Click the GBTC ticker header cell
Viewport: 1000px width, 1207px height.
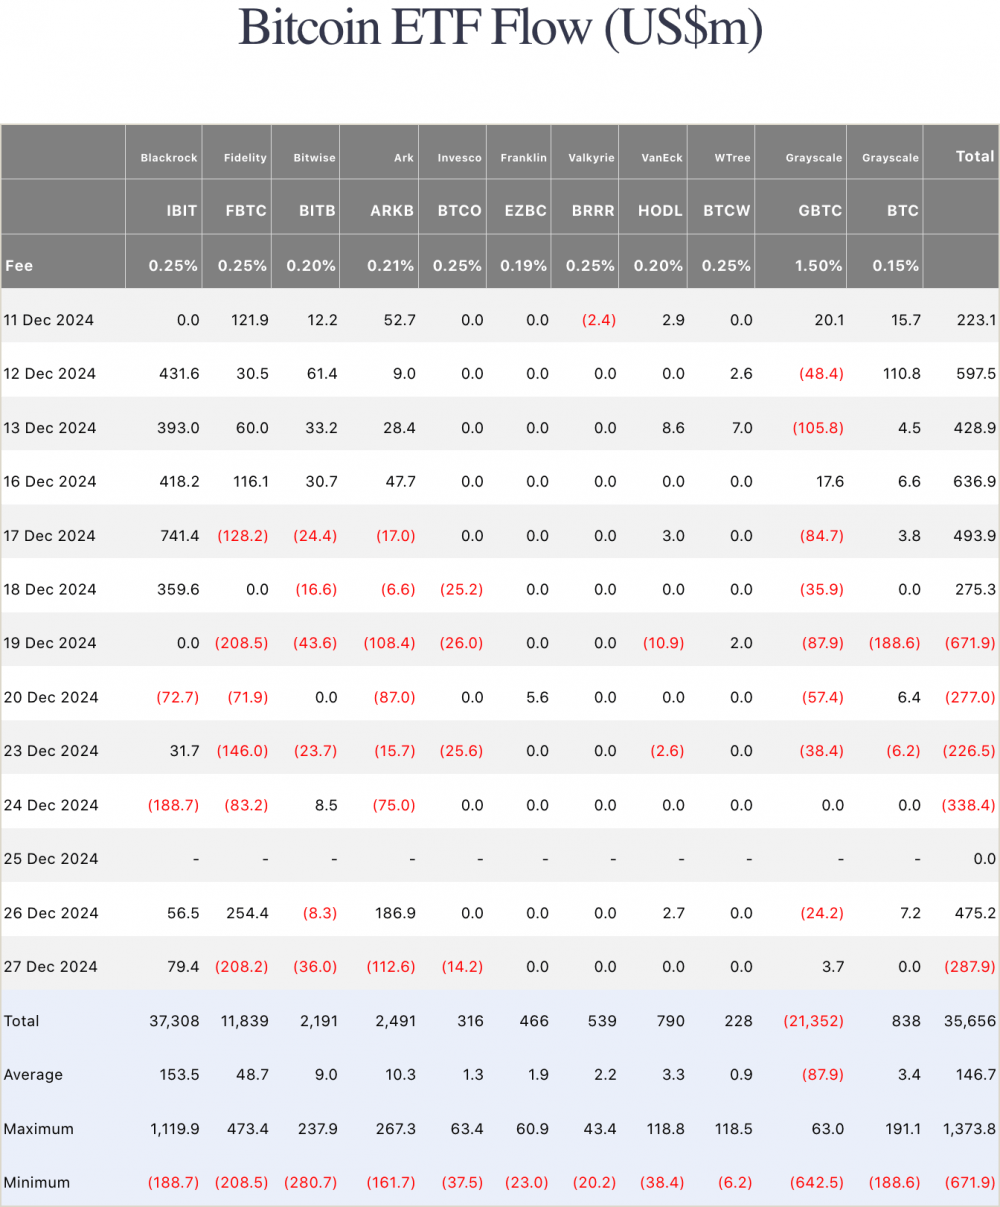coord(820,211)
